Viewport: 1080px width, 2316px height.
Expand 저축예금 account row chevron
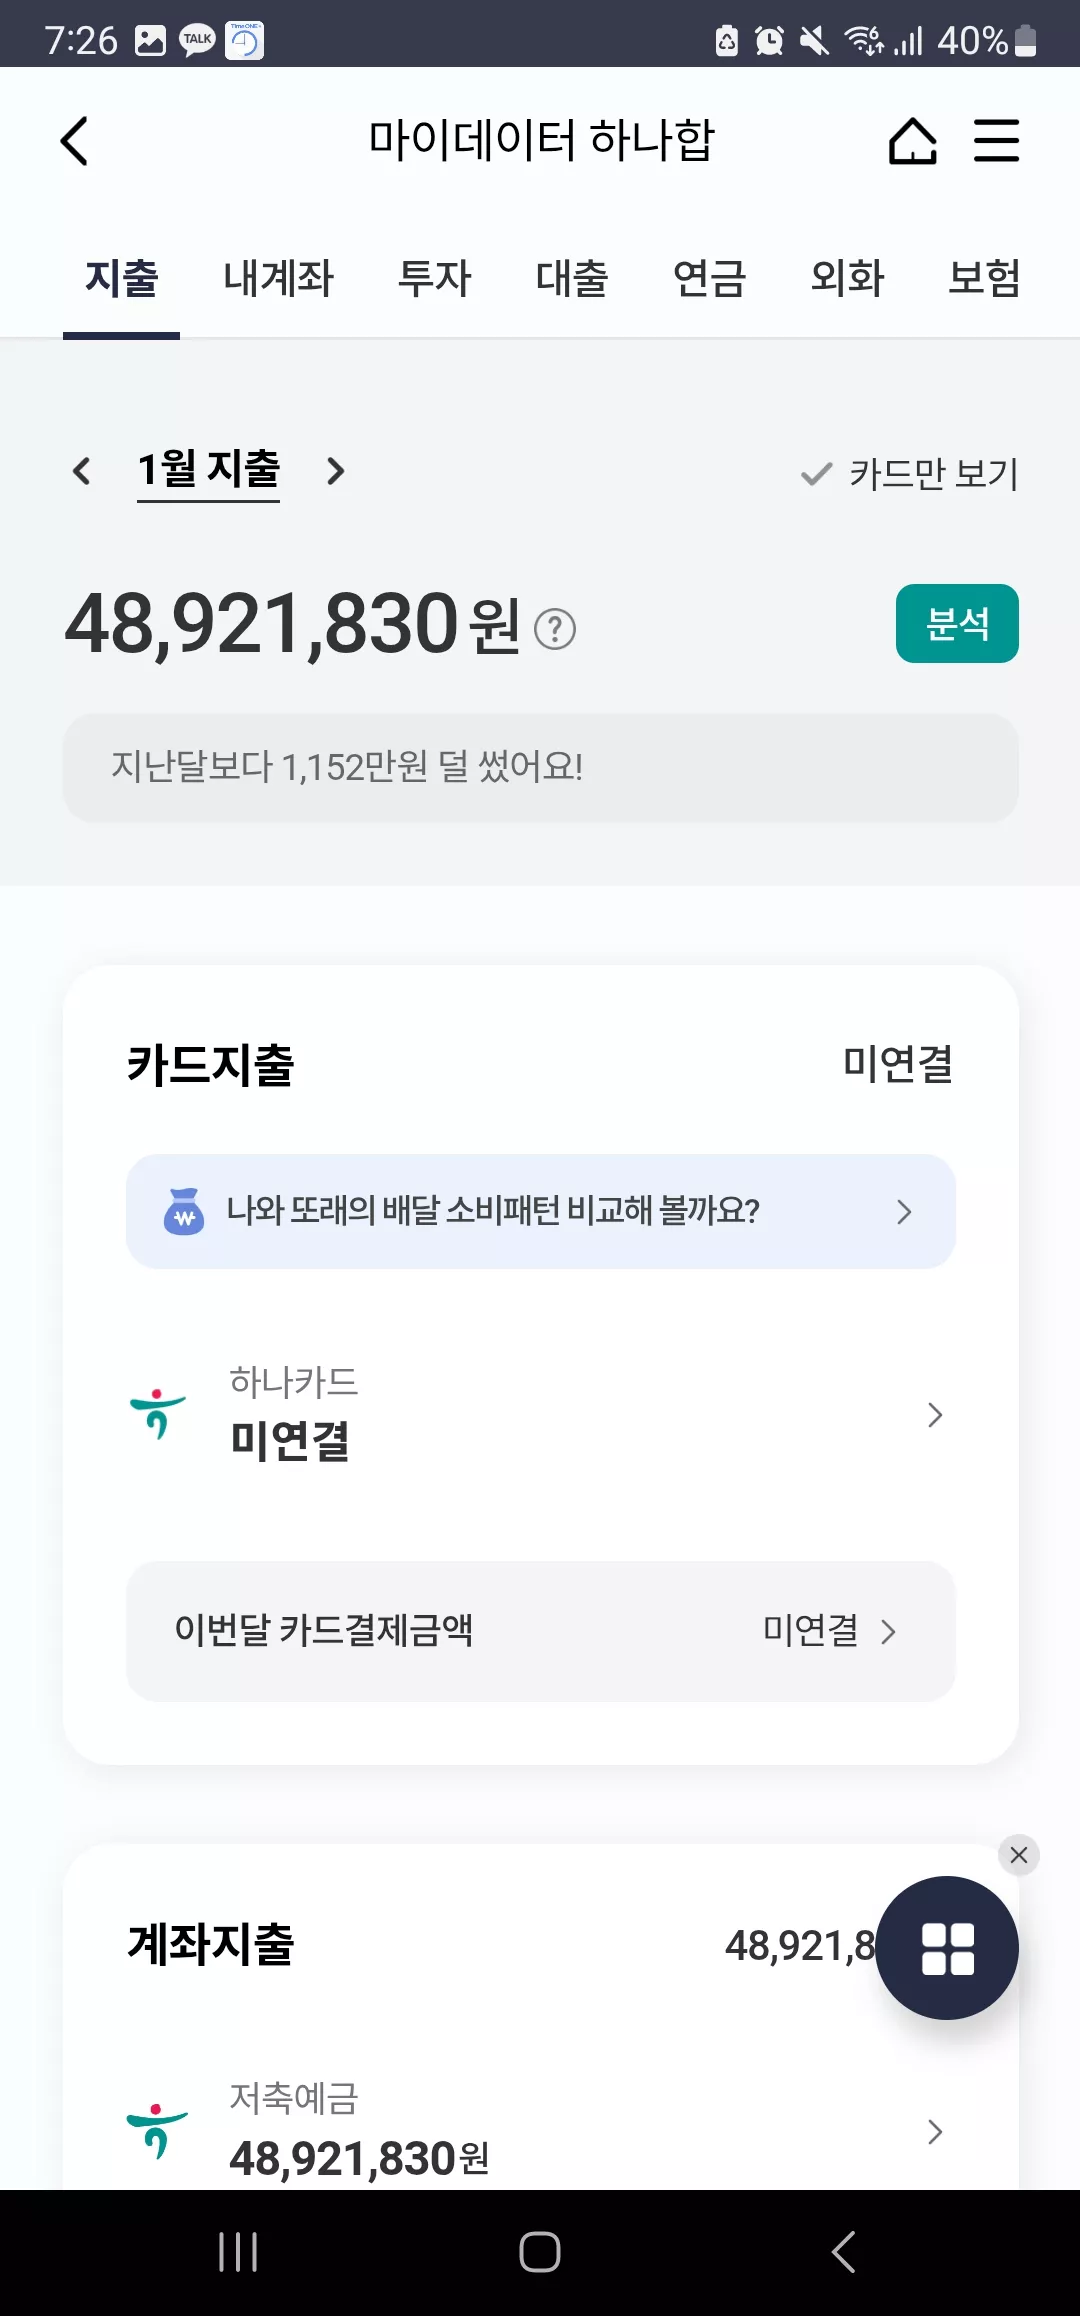[x=935, y=2132]
